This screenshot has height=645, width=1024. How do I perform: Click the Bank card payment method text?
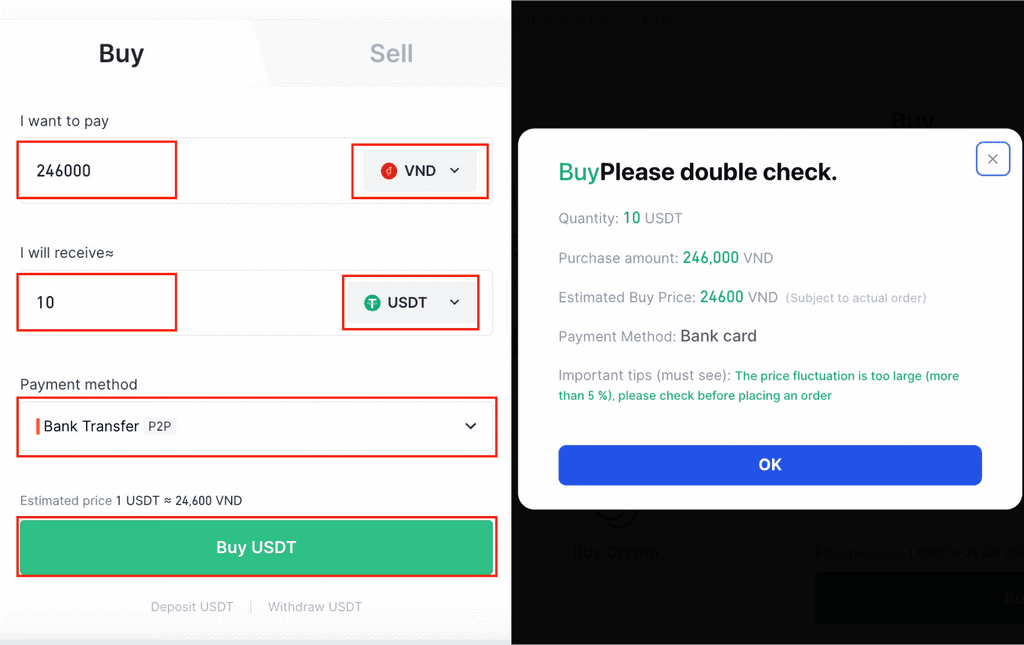coord(718,336)
